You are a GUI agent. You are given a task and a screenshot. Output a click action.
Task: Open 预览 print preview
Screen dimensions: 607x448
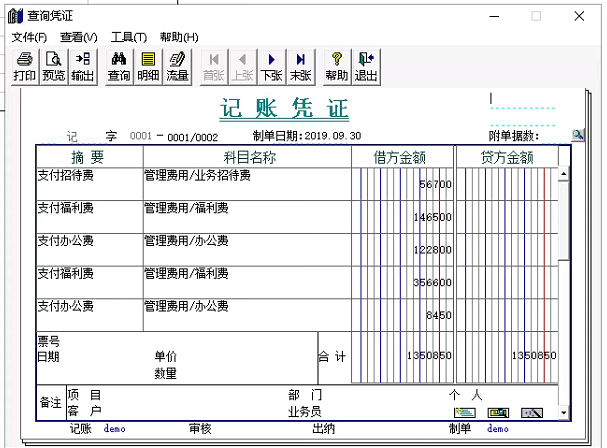53,67
